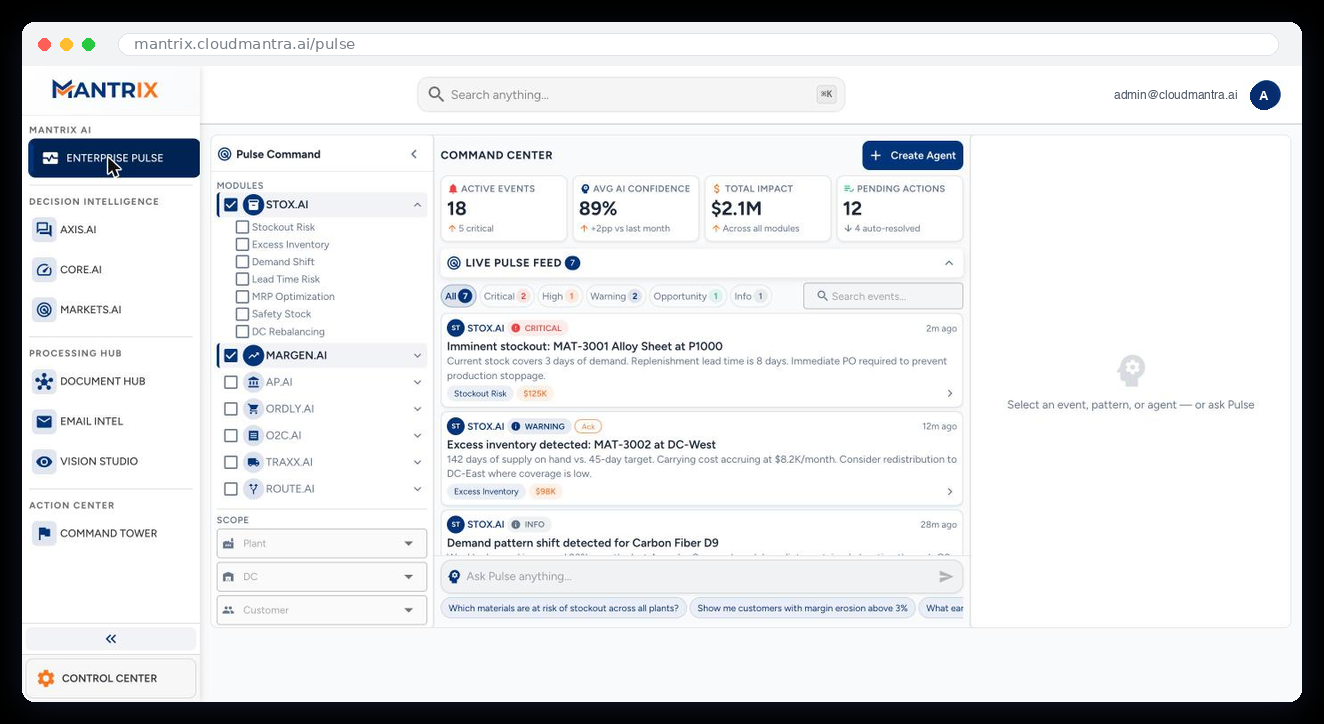
Task: Click the TRAXX.AI truck icon
Action: [254, 462]
